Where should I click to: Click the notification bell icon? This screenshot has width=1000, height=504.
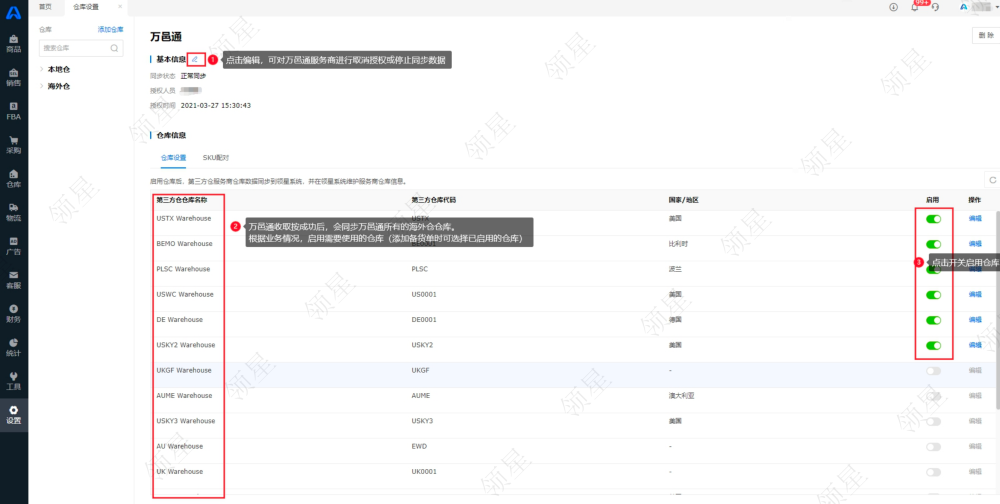coord(914,7)
